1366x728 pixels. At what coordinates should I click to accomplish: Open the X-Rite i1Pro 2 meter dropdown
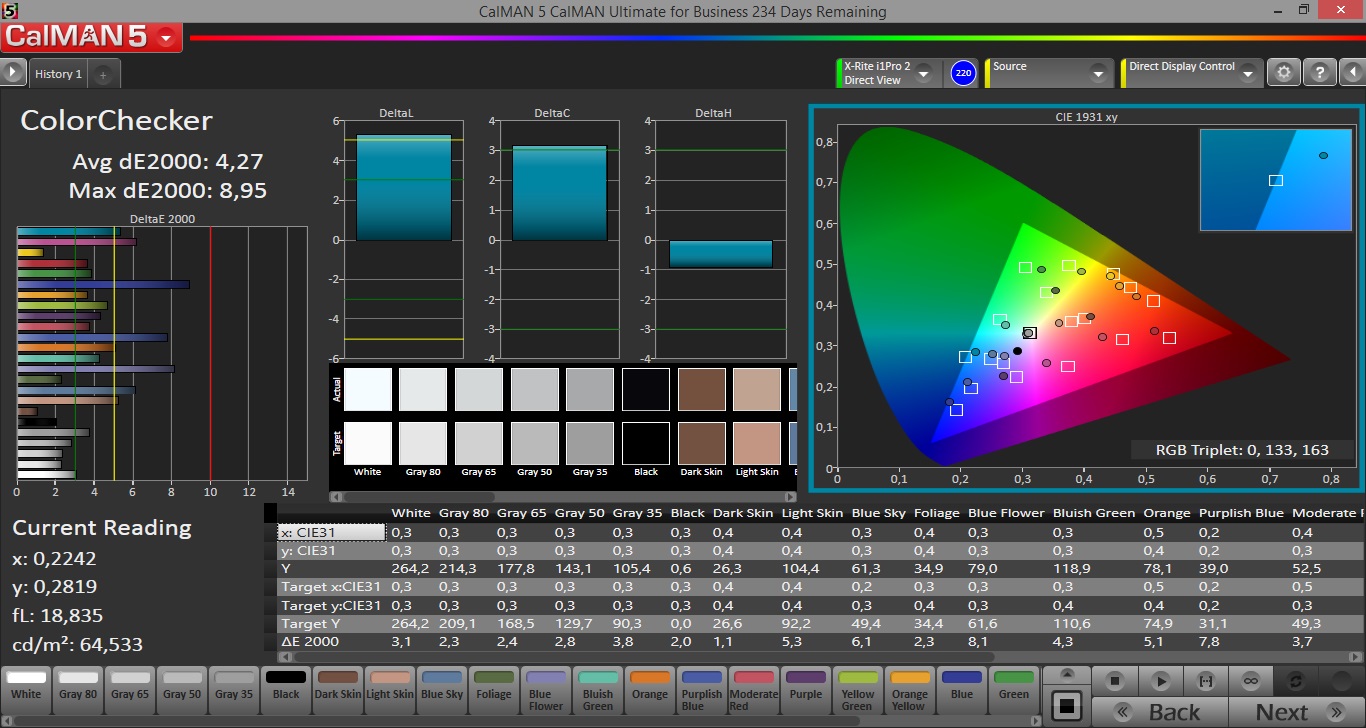924,73
